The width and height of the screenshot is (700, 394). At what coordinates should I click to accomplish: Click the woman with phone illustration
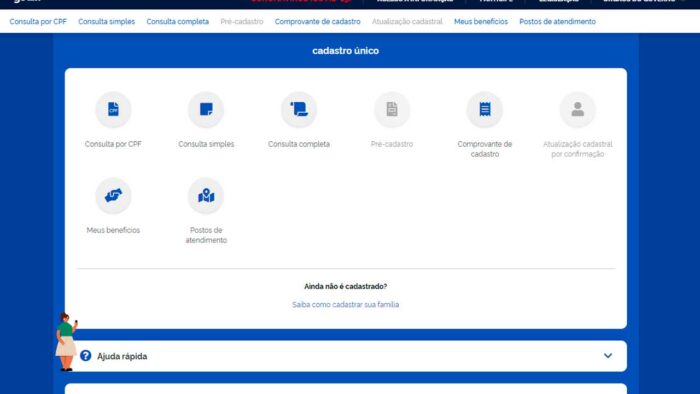coord(66,342)
